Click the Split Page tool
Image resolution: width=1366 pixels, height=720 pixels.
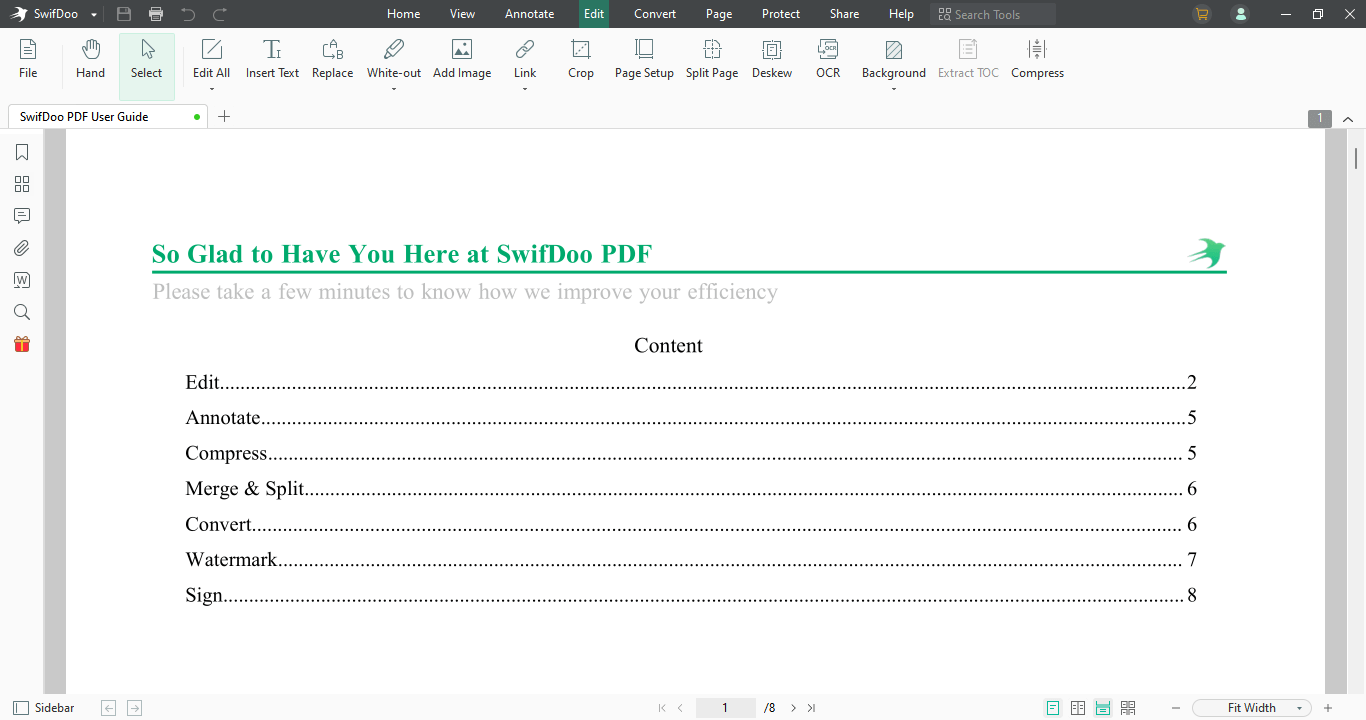point(712,59)
